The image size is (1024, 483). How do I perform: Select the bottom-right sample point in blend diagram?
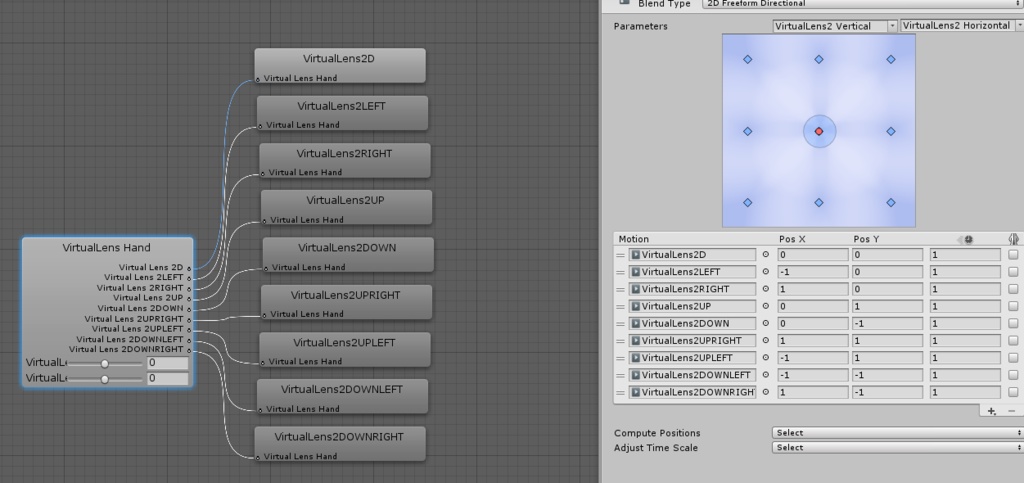pyautogui.click(x=891, y=202)
